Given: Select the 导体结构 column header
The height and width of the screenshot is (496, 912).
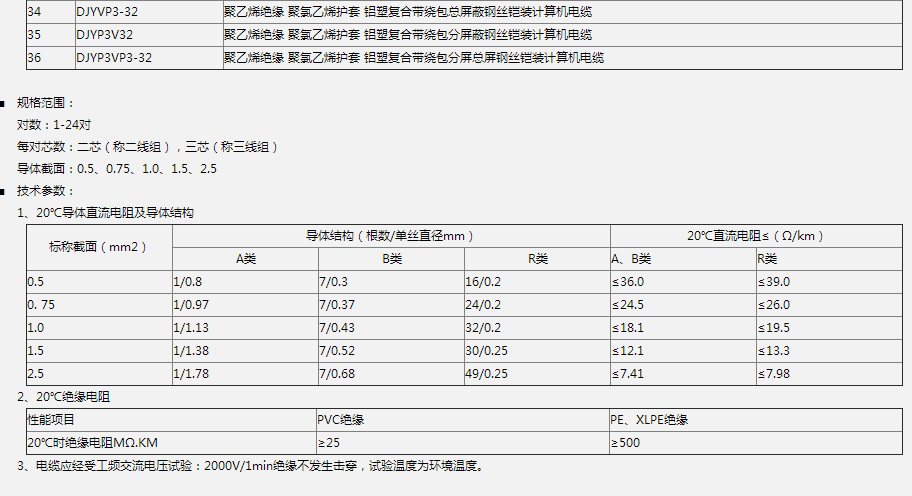Looking at the screenshot, I should click(390, 236).
